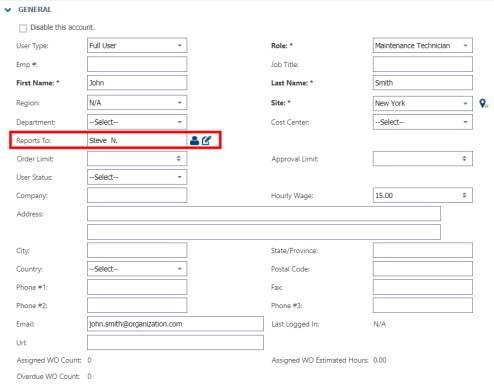Click the Company input field

pyautogui.click(x=137, y=195)
